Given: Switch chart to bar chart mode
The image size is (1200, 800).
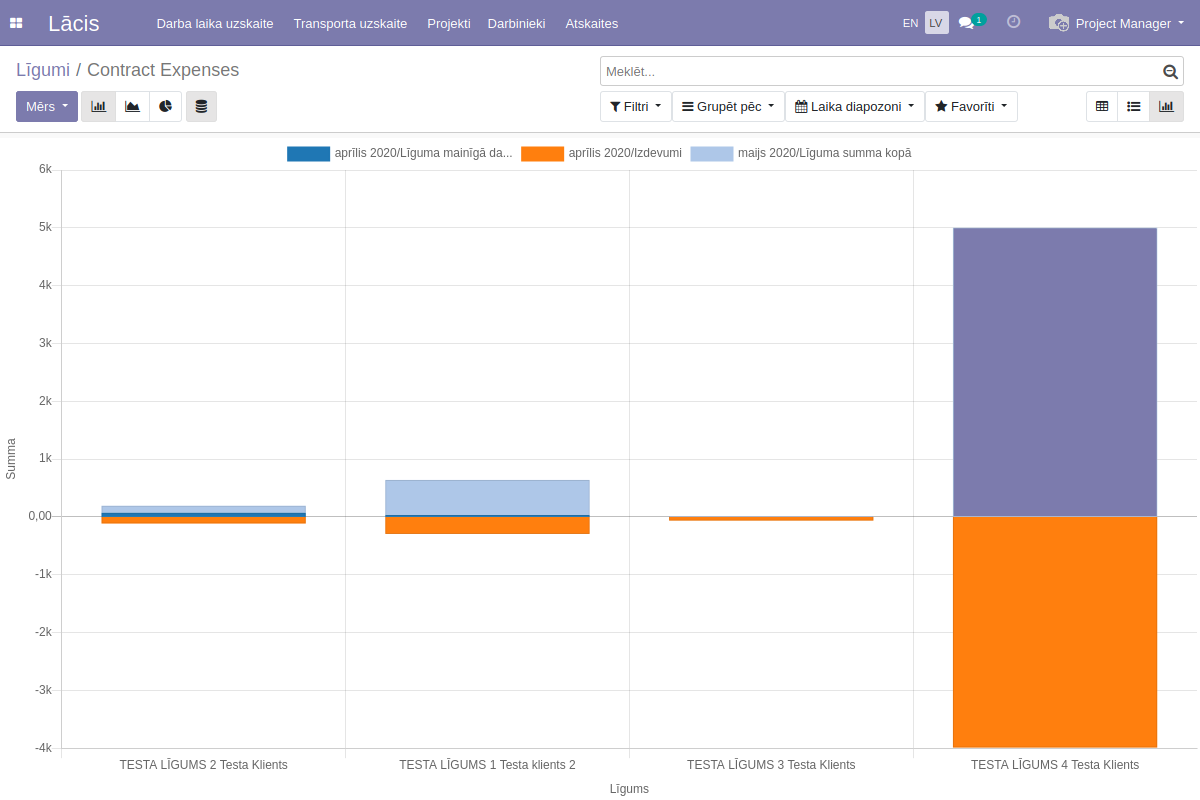Looking at the screenshot, I should (x=98, y=106).
